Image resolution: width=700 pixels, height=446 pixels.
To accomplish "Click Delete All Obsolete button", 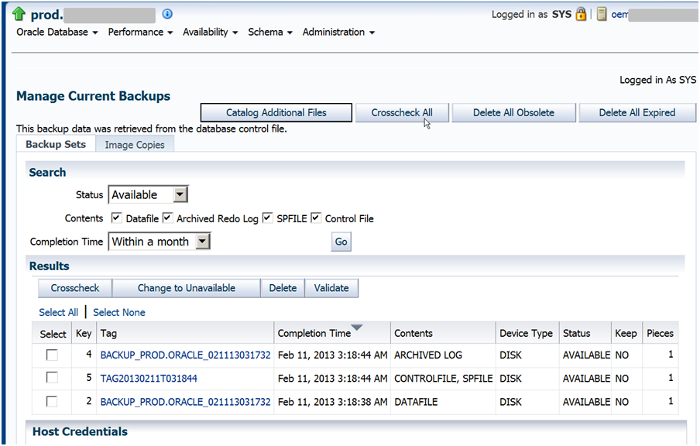I will point(514,113).
